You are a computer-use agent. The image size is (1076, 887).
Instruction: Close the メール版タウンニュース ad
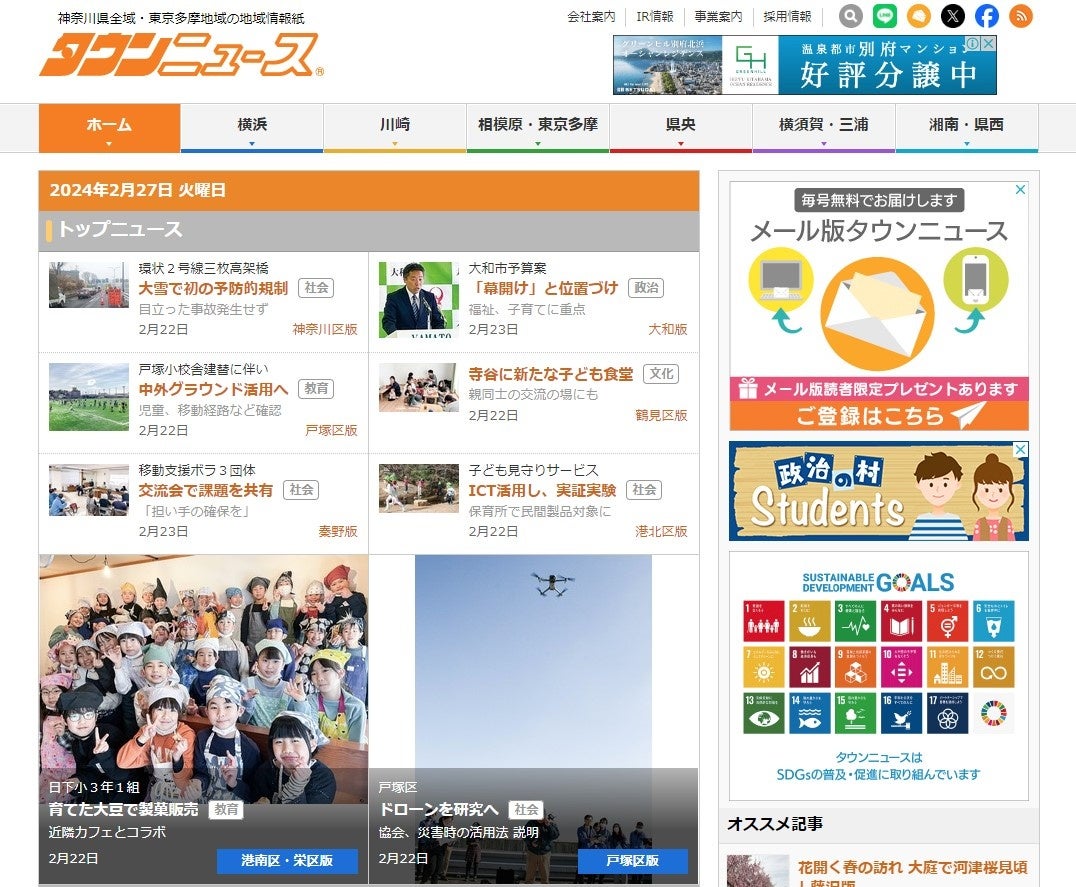click(1020, 189)
